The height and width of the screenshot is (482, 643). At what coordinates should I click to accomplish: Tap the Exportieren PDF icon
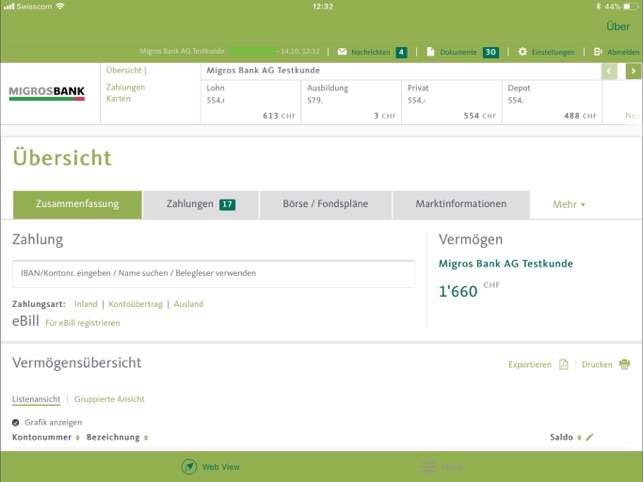(564, 364)
